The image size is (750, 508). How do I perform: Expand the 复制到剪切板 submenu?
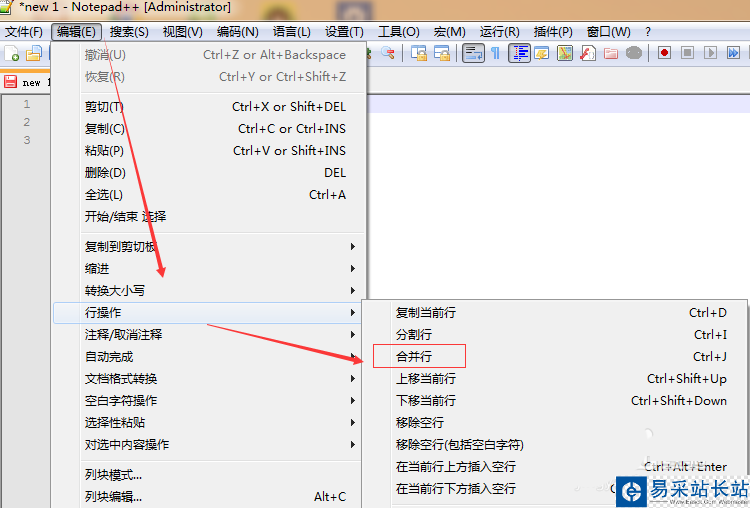(209, 246)
